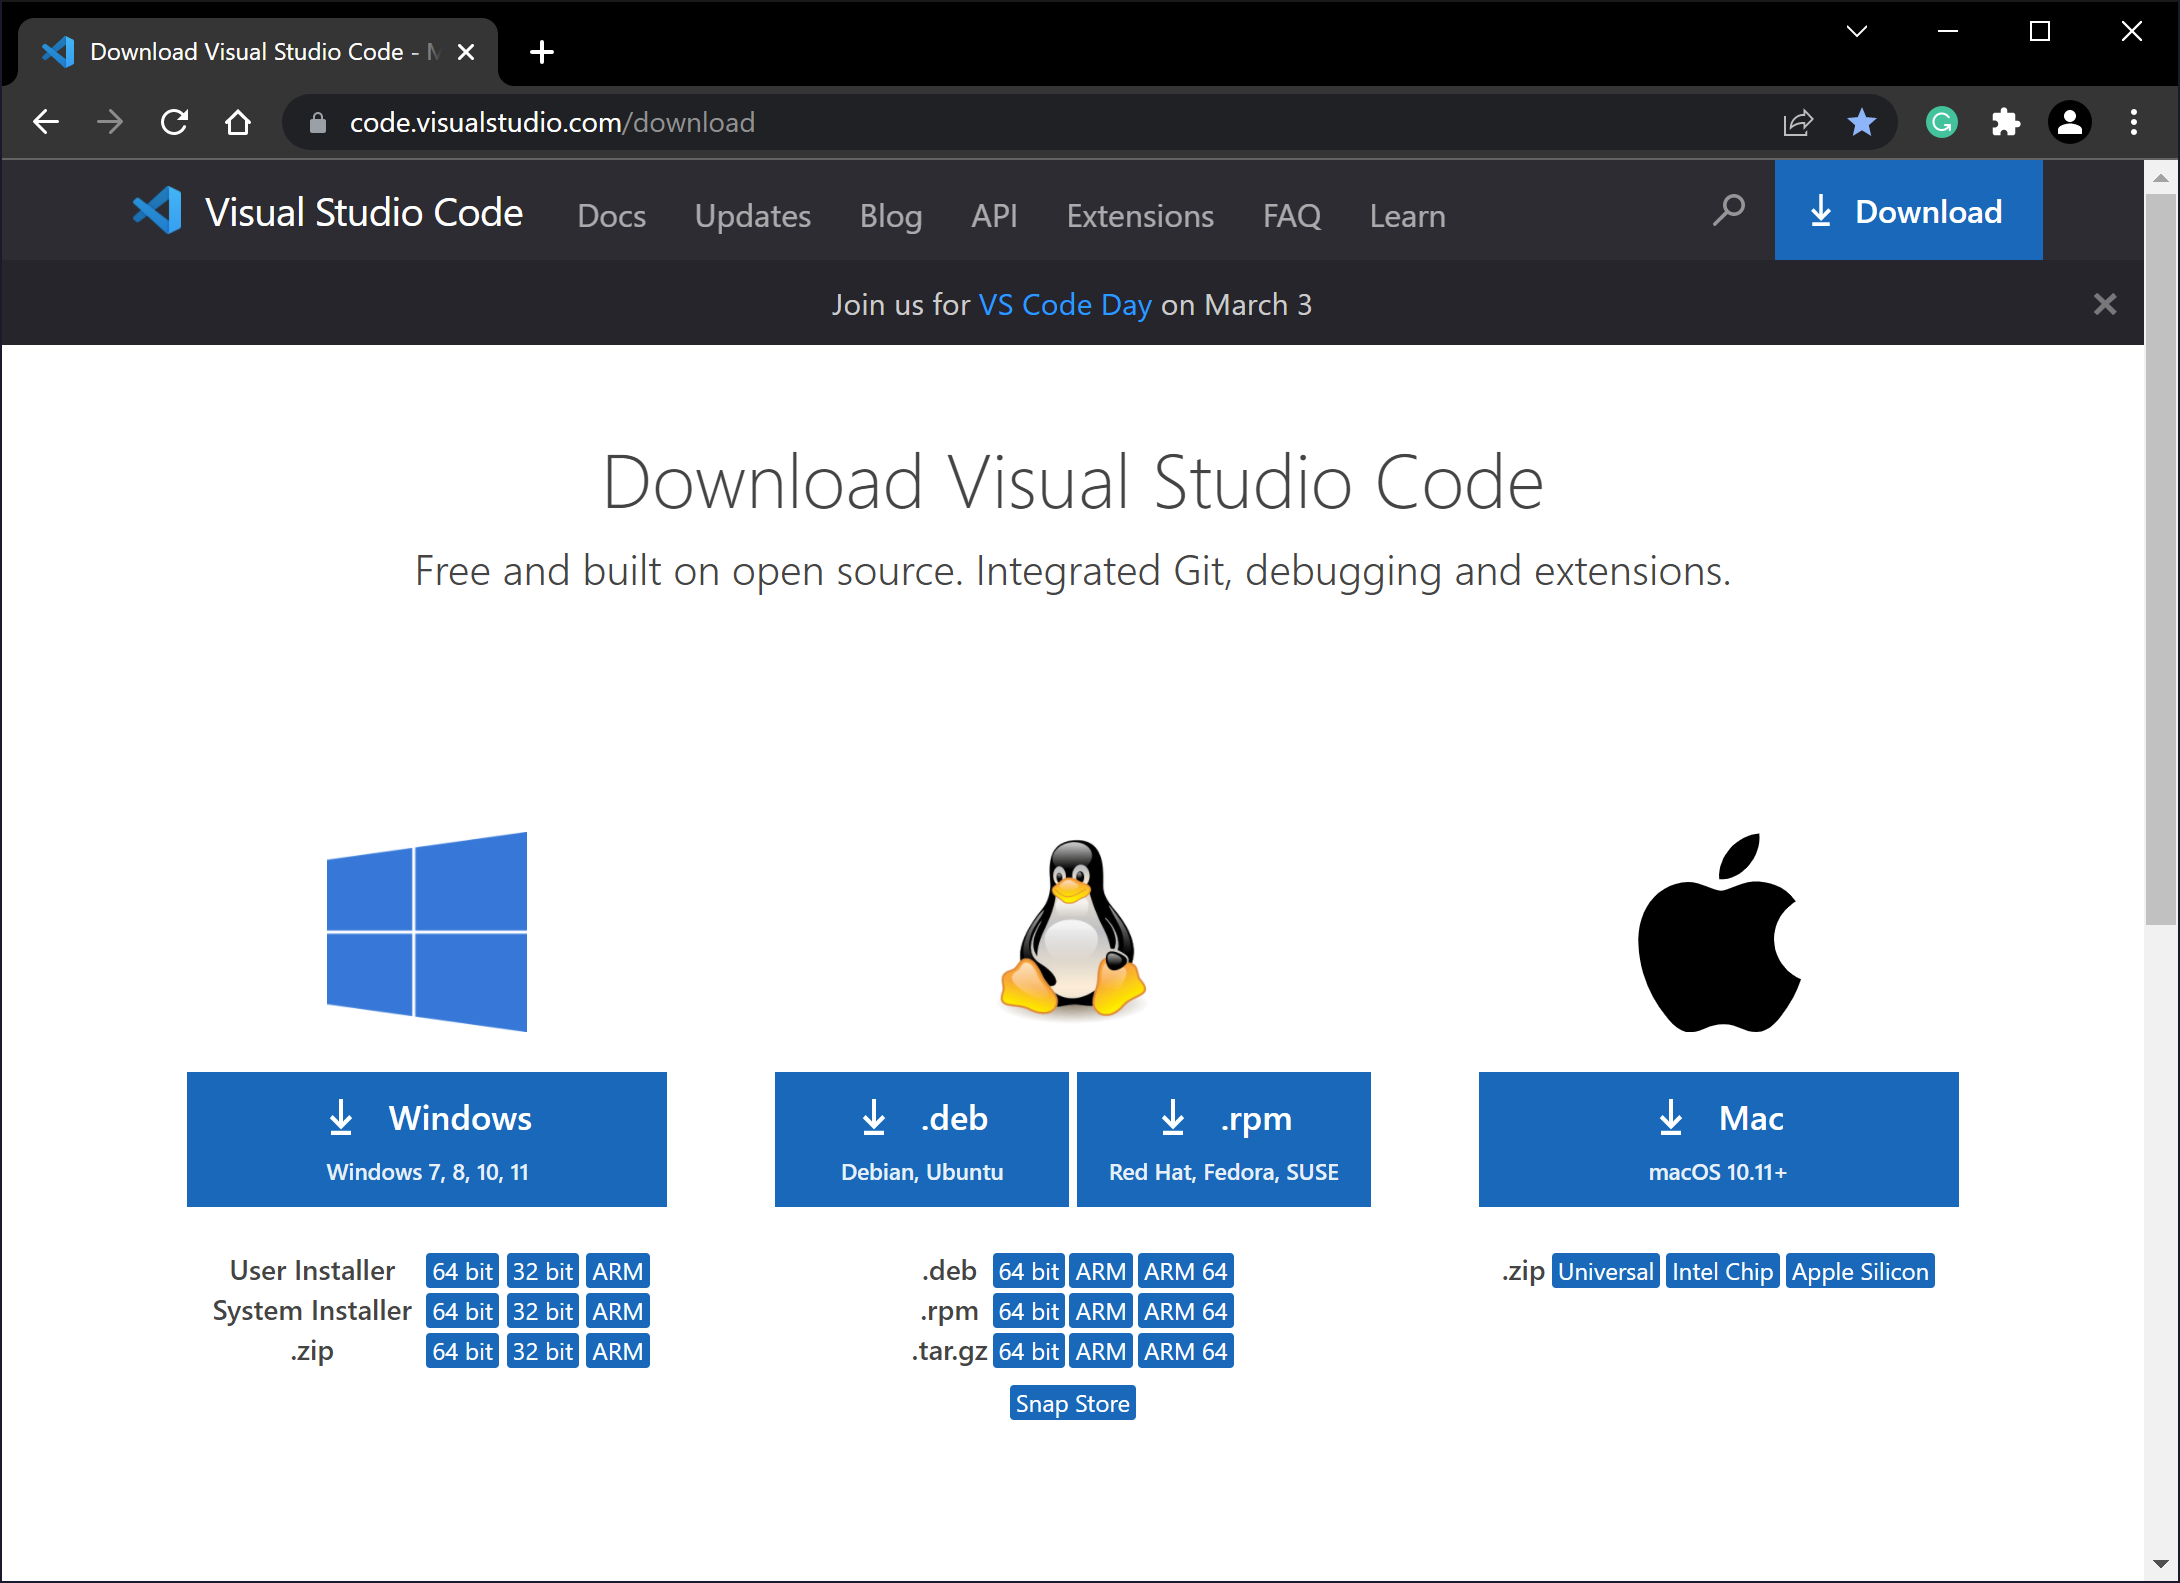The width and height of the screenshot is (2180, 1583).
Task: View site security lock information
Action: click(x=318, y=122)
